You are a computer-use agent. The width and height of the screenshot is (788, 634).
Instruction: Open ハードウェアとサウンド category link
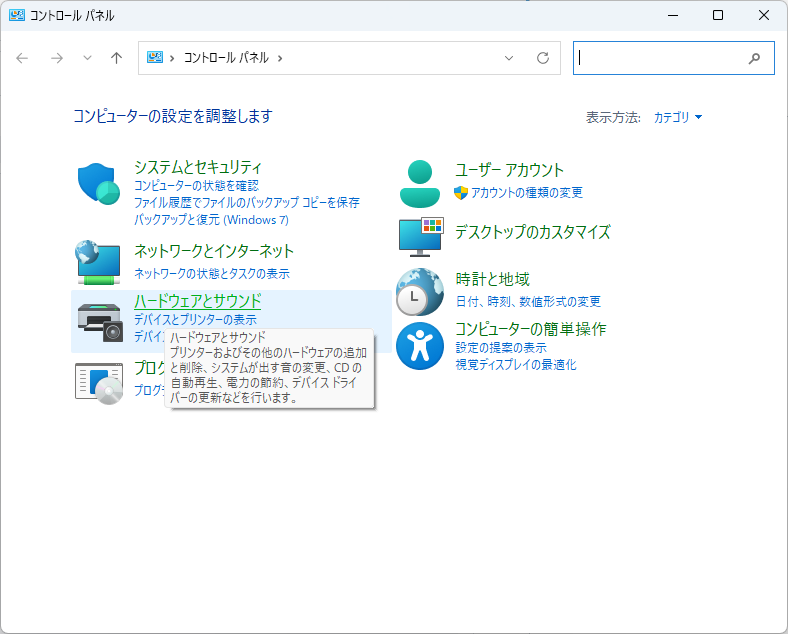[198, 301]
